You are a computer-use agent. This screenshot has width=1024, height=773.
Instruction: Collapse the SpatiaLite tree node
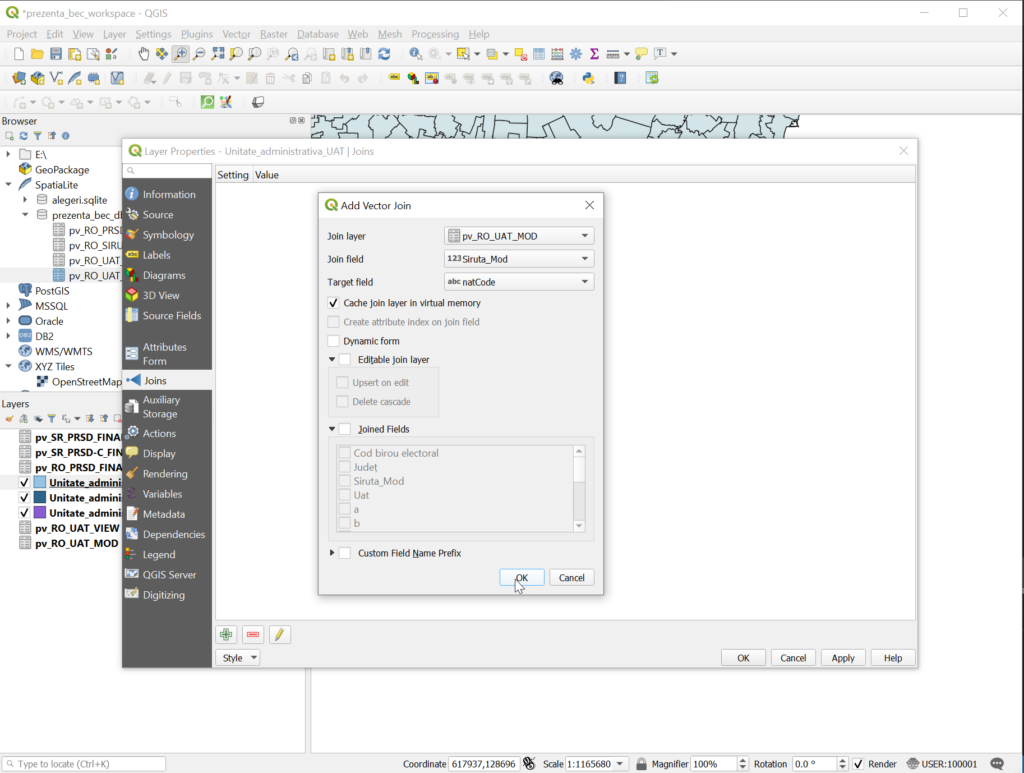[x=8, y=185]
